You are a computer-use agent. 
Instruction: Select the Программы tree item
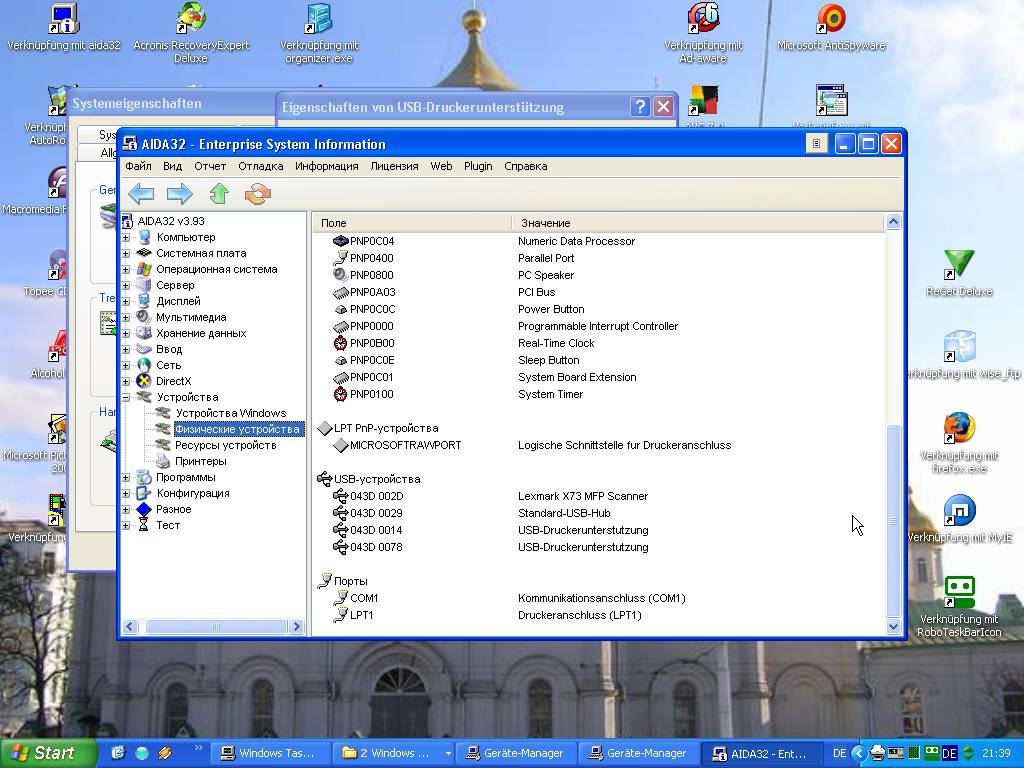point(185,477)
